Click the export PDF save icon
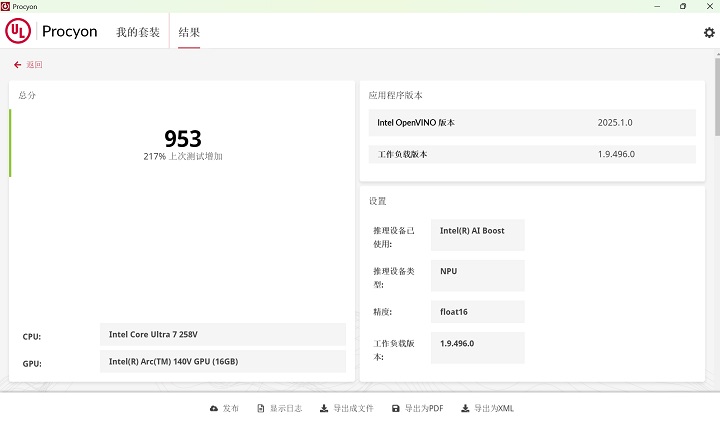This screenshot has width=720, height=422. coord(395,408)
